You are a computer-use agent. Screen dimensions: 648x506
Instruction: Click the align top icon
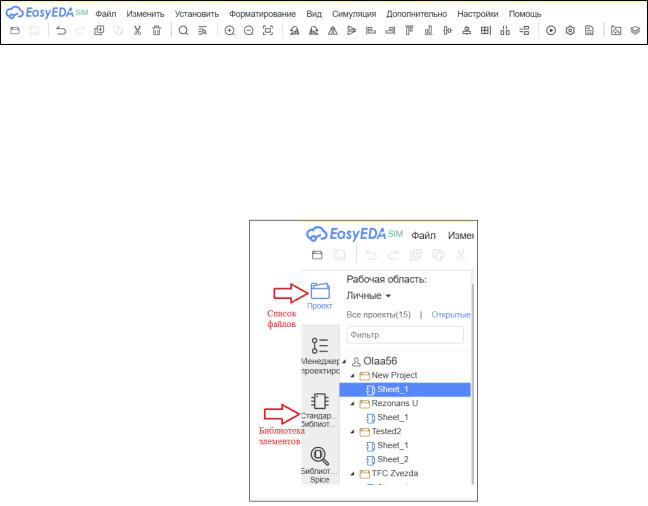tap(409, 30)
